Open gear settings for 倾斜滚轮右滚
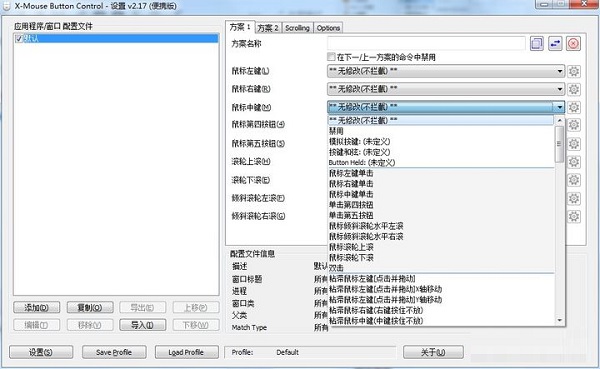600x369 pixels. click(x=574, y=216)
